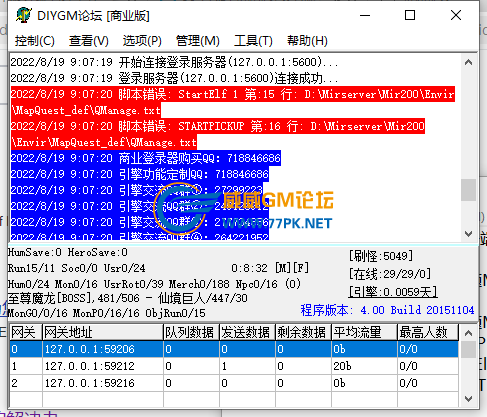Viewport: 487px width, 417px height.
Task: Open the 帮助(H) menu
Action: 307,41
